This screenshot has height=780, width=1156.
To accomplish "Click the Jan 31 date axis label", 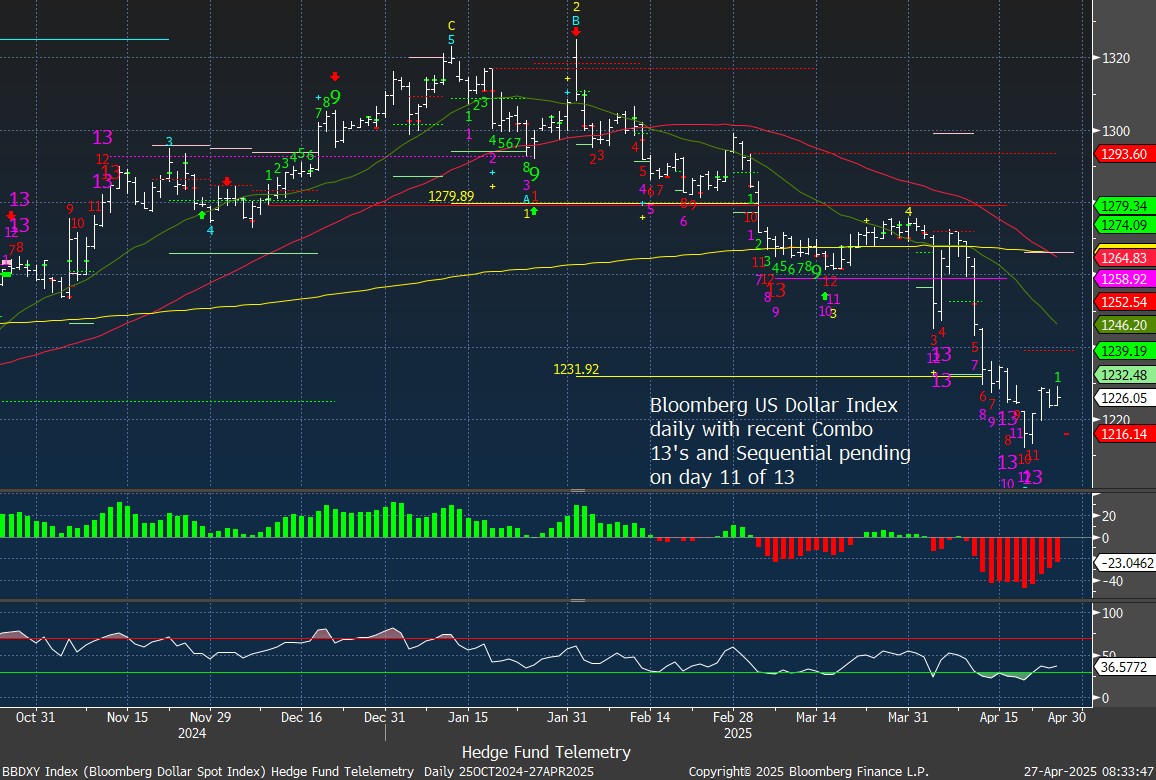I will coord(567,717).
